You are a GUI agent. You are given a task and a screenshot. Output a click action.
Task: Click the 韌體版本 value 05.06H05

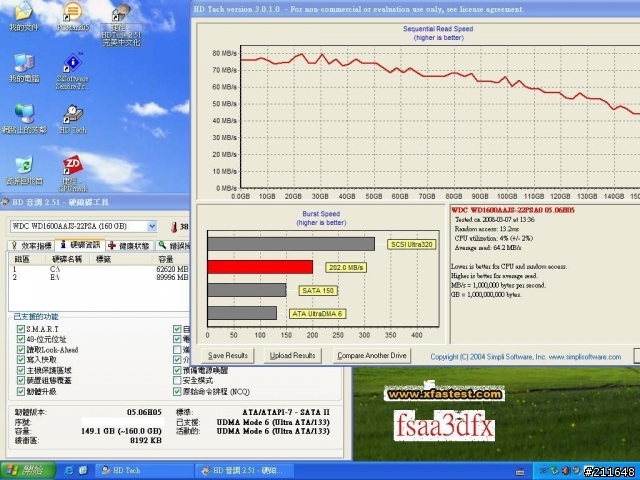[x=144, y=412]
